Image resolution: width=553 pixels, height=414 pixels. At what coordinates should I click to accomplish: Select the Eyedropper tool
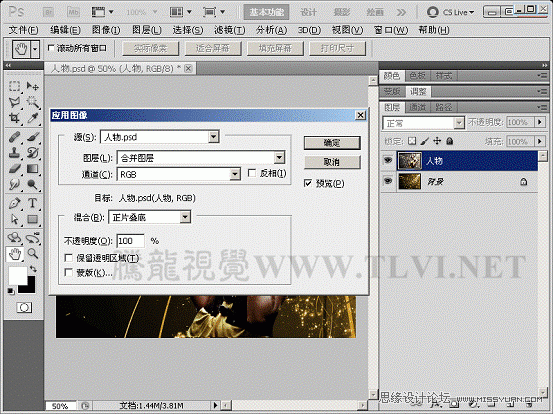pyautogui.click(x=32, y=118)
